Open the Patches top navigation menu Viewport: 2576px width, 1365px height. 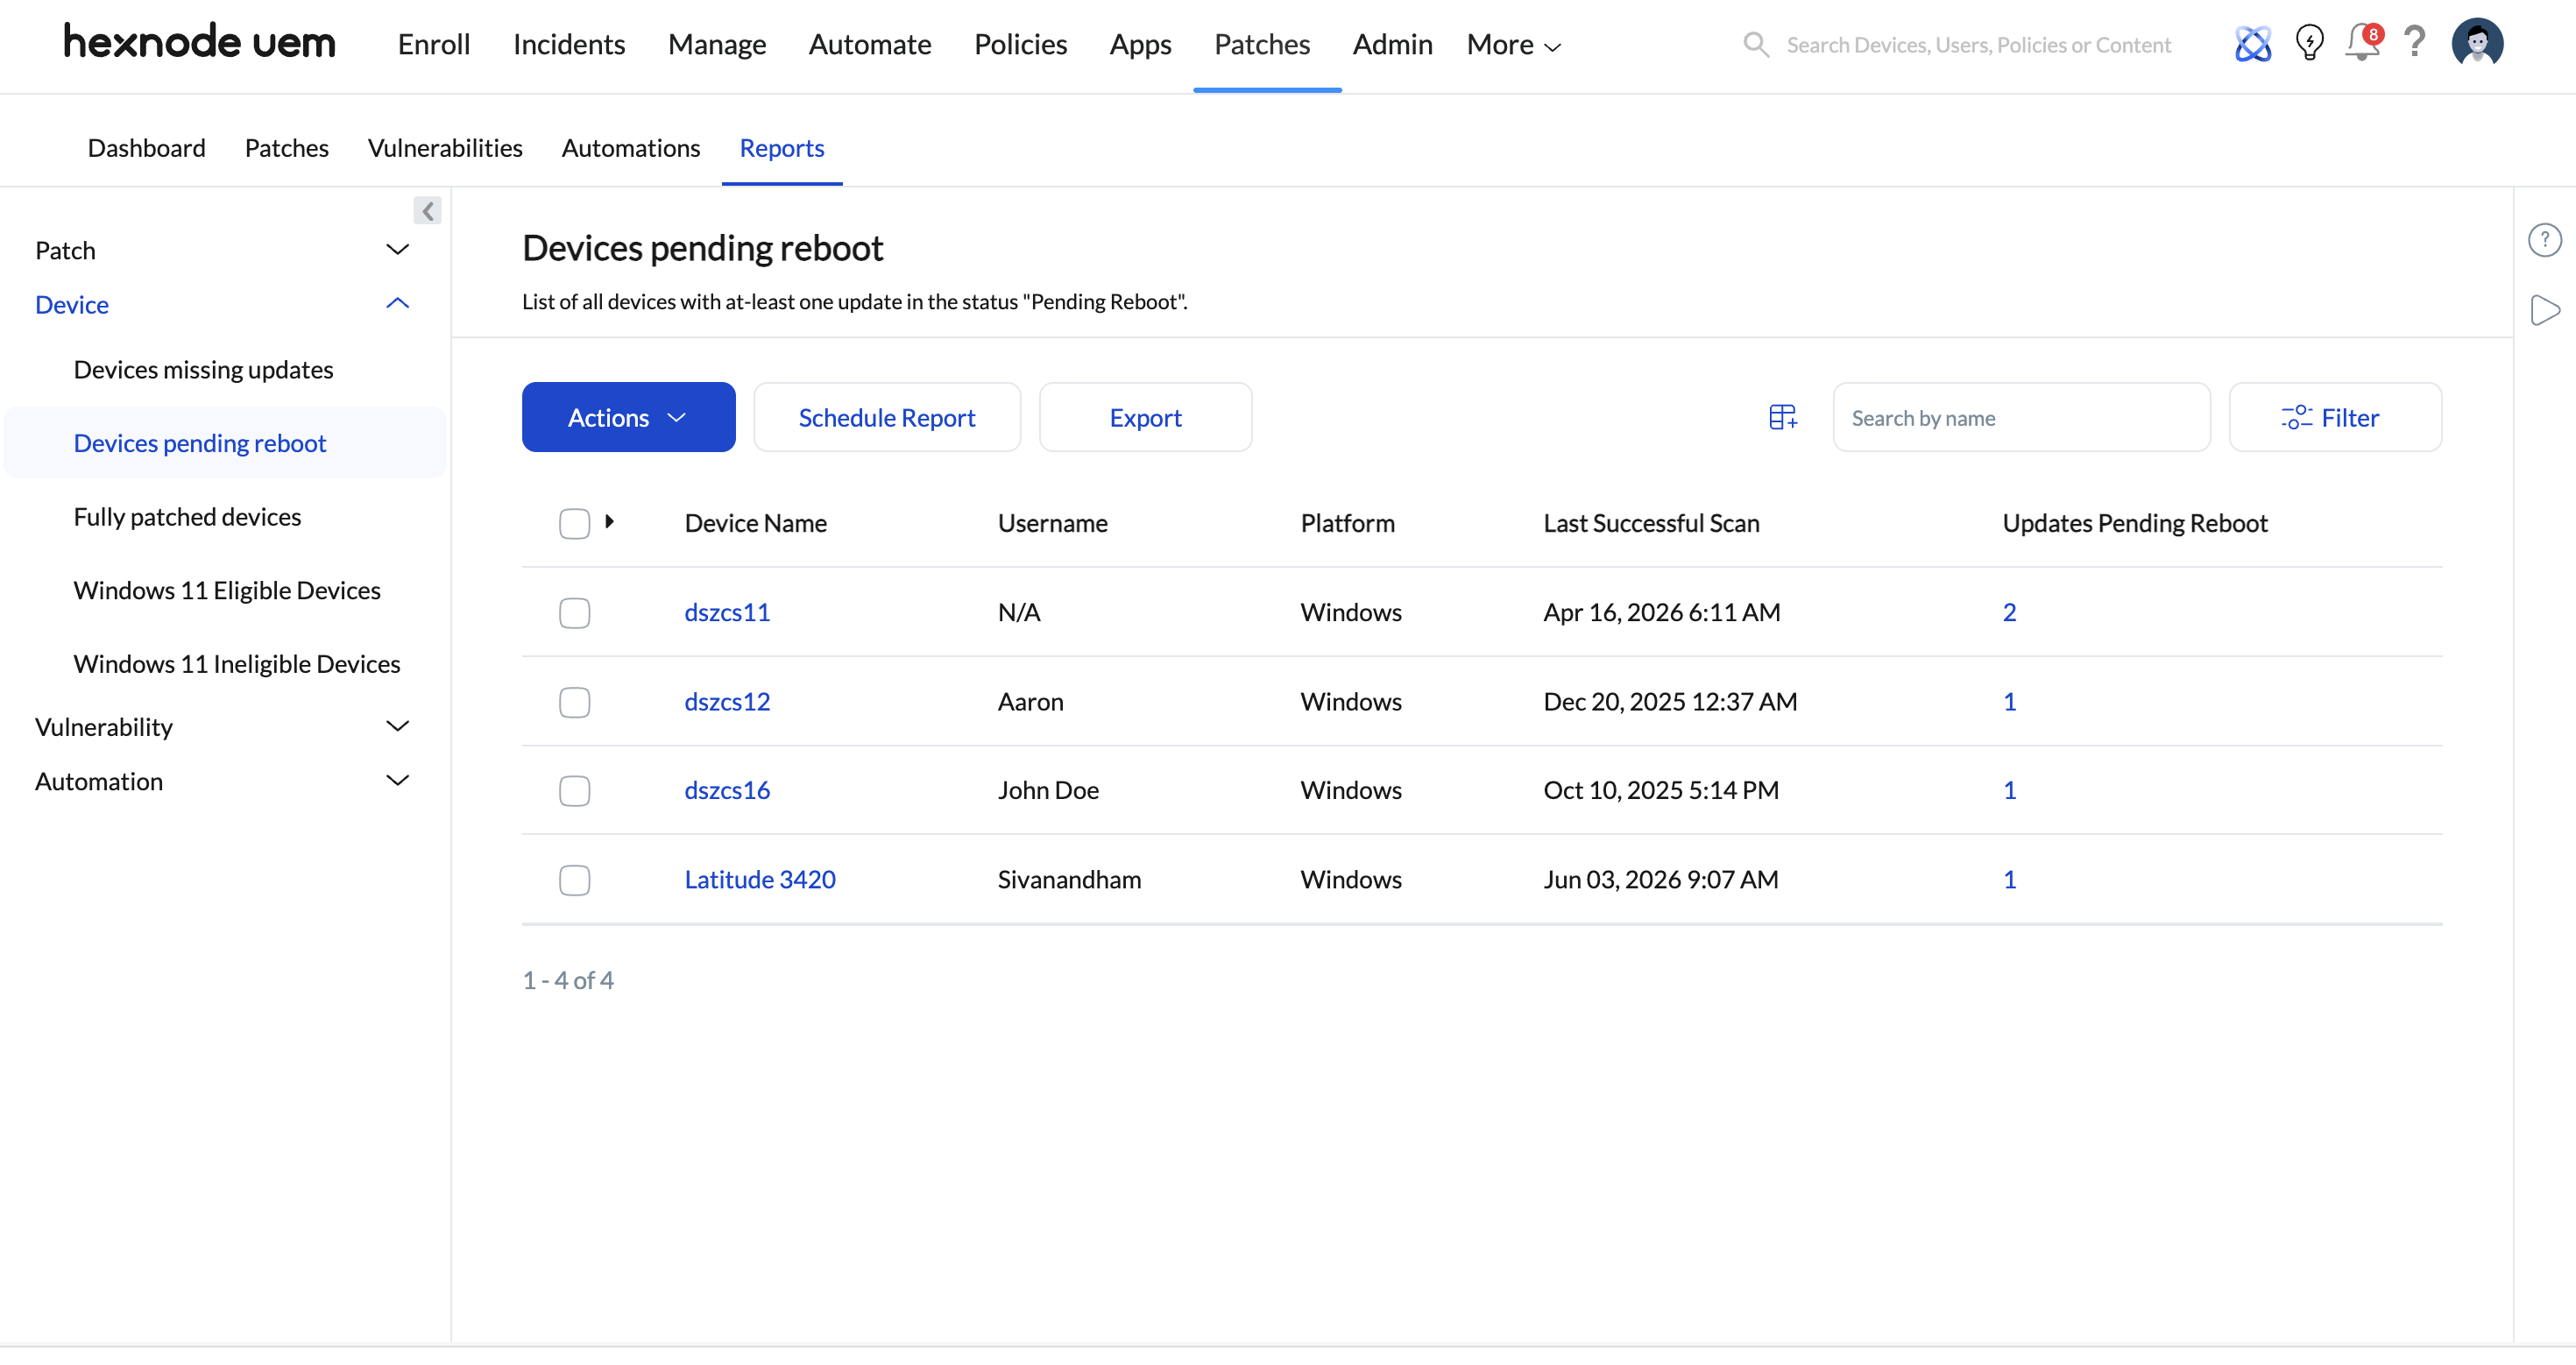(x=1262, y=44)
